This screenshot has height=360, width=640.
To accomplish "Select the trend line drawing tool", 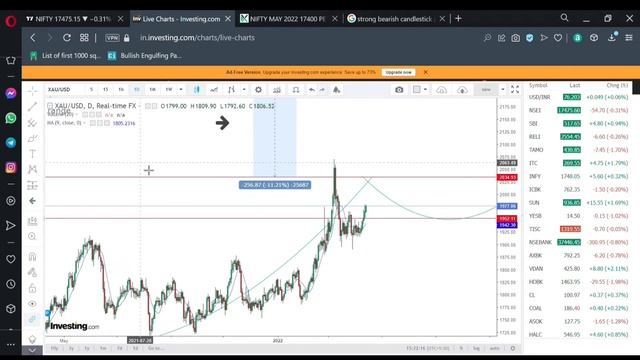I will coord(32,107).
